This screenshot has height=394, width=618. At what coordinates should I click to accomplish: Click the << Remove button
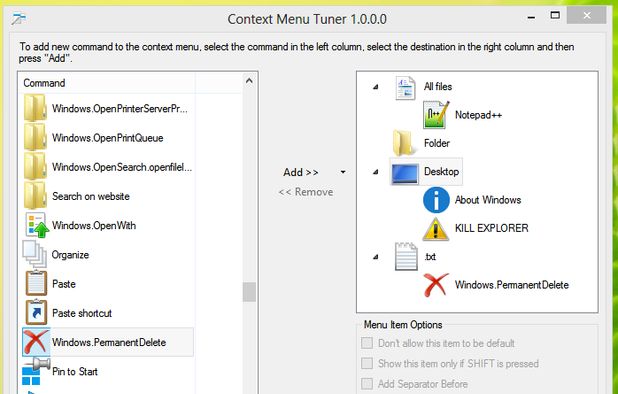(x=306, y=192)
